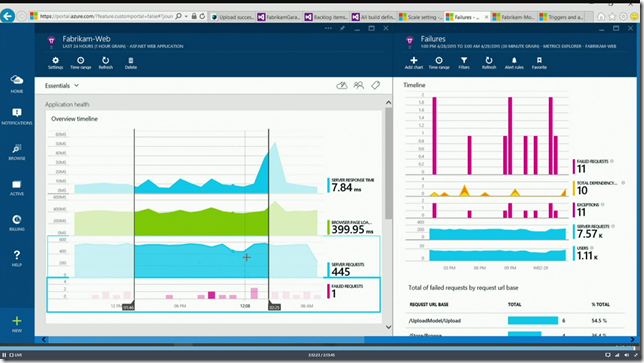Pin the Fabrikam-Web blade
The image size is (644, 363).
click(x=342, y=28)
